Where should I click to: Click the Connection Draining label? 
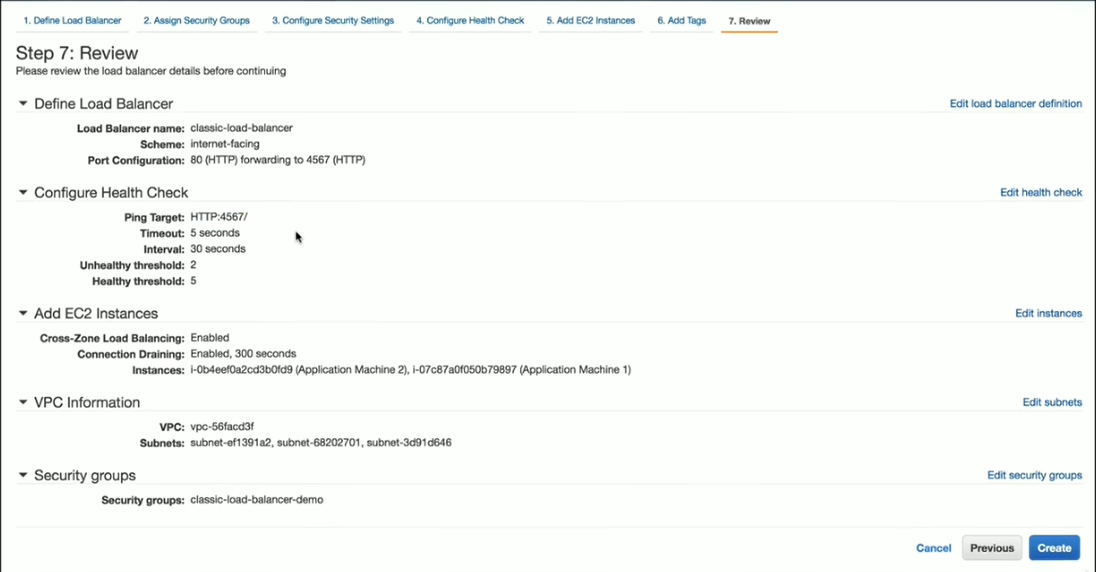pos(131,355)
